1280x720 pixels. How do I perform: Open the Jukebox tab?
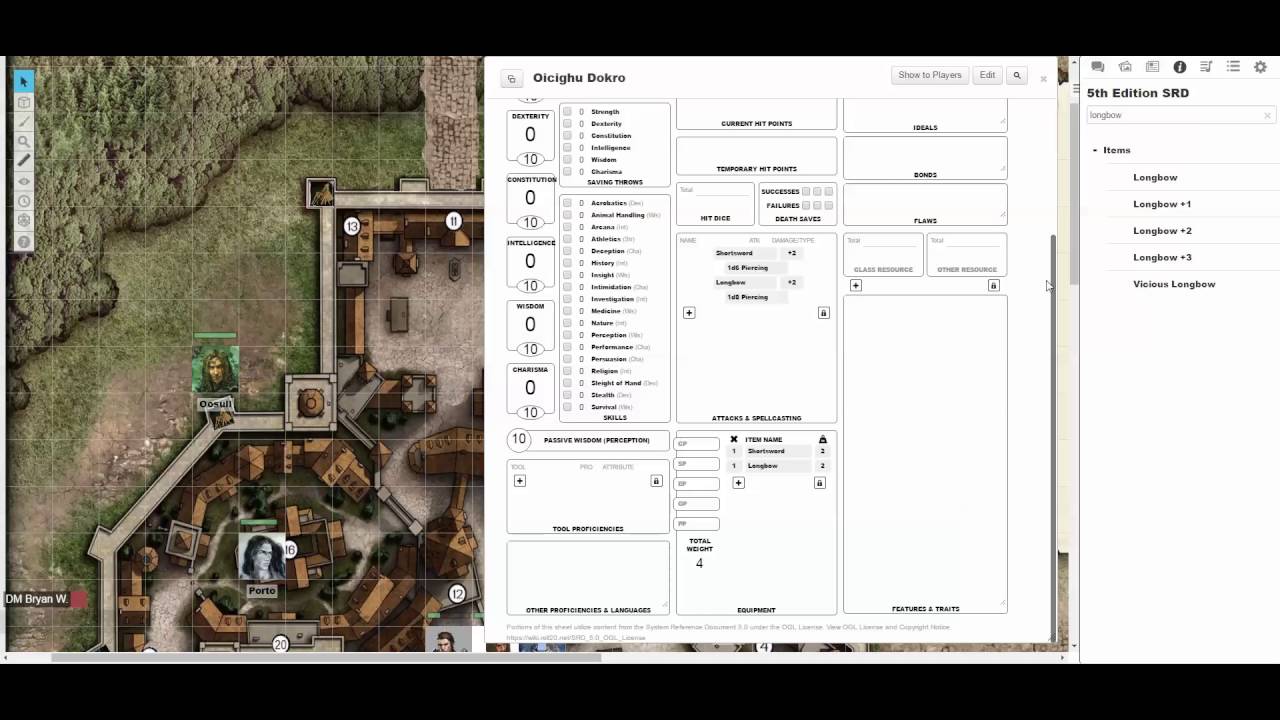click(x=1206, y=67)
